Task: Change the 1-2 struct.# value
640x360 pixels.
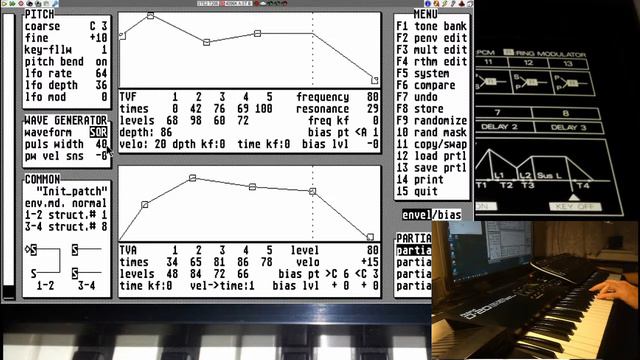Action: click(104, 215)
